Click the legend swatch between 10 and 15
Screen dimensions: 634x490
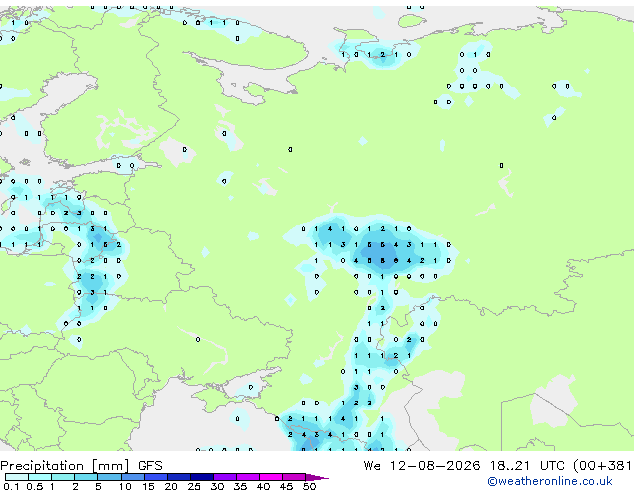point(133,477)
